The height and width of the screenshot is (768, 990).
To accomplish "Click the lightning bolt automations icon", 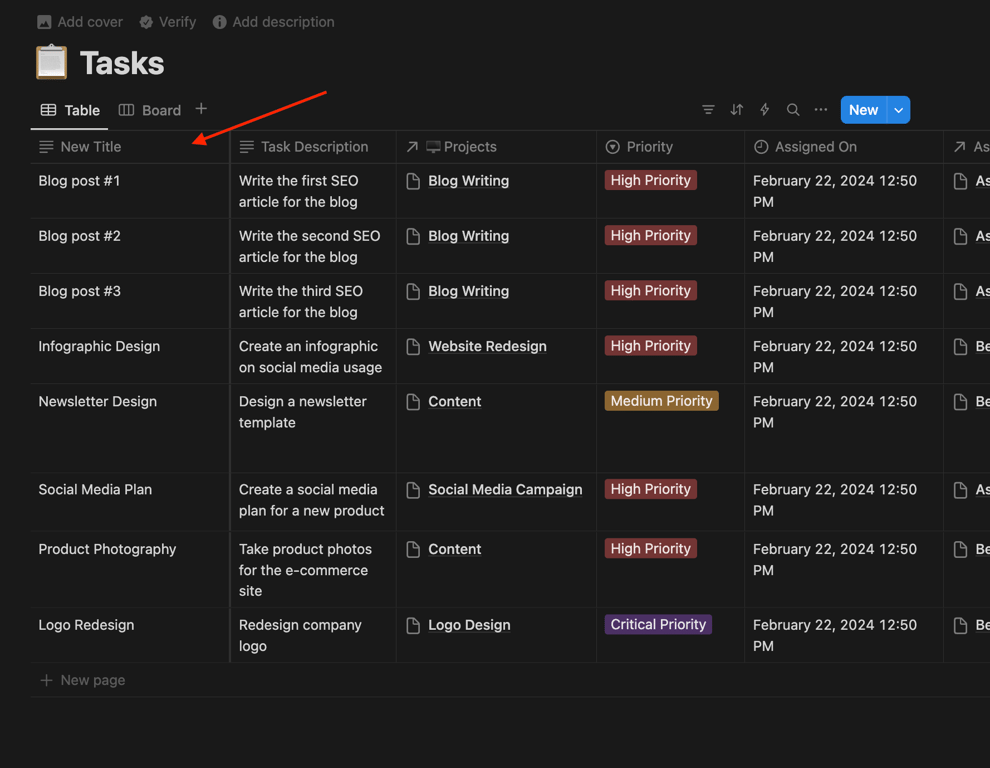I will coord(765,110).
